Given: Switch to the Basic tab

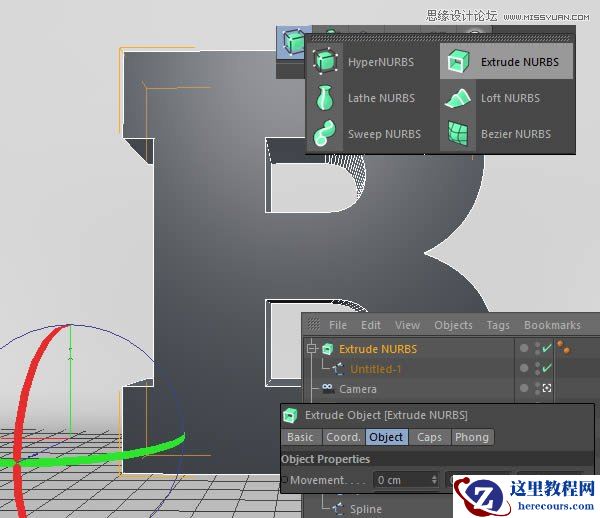Looking at the screenshot, I should coord(300,437).
